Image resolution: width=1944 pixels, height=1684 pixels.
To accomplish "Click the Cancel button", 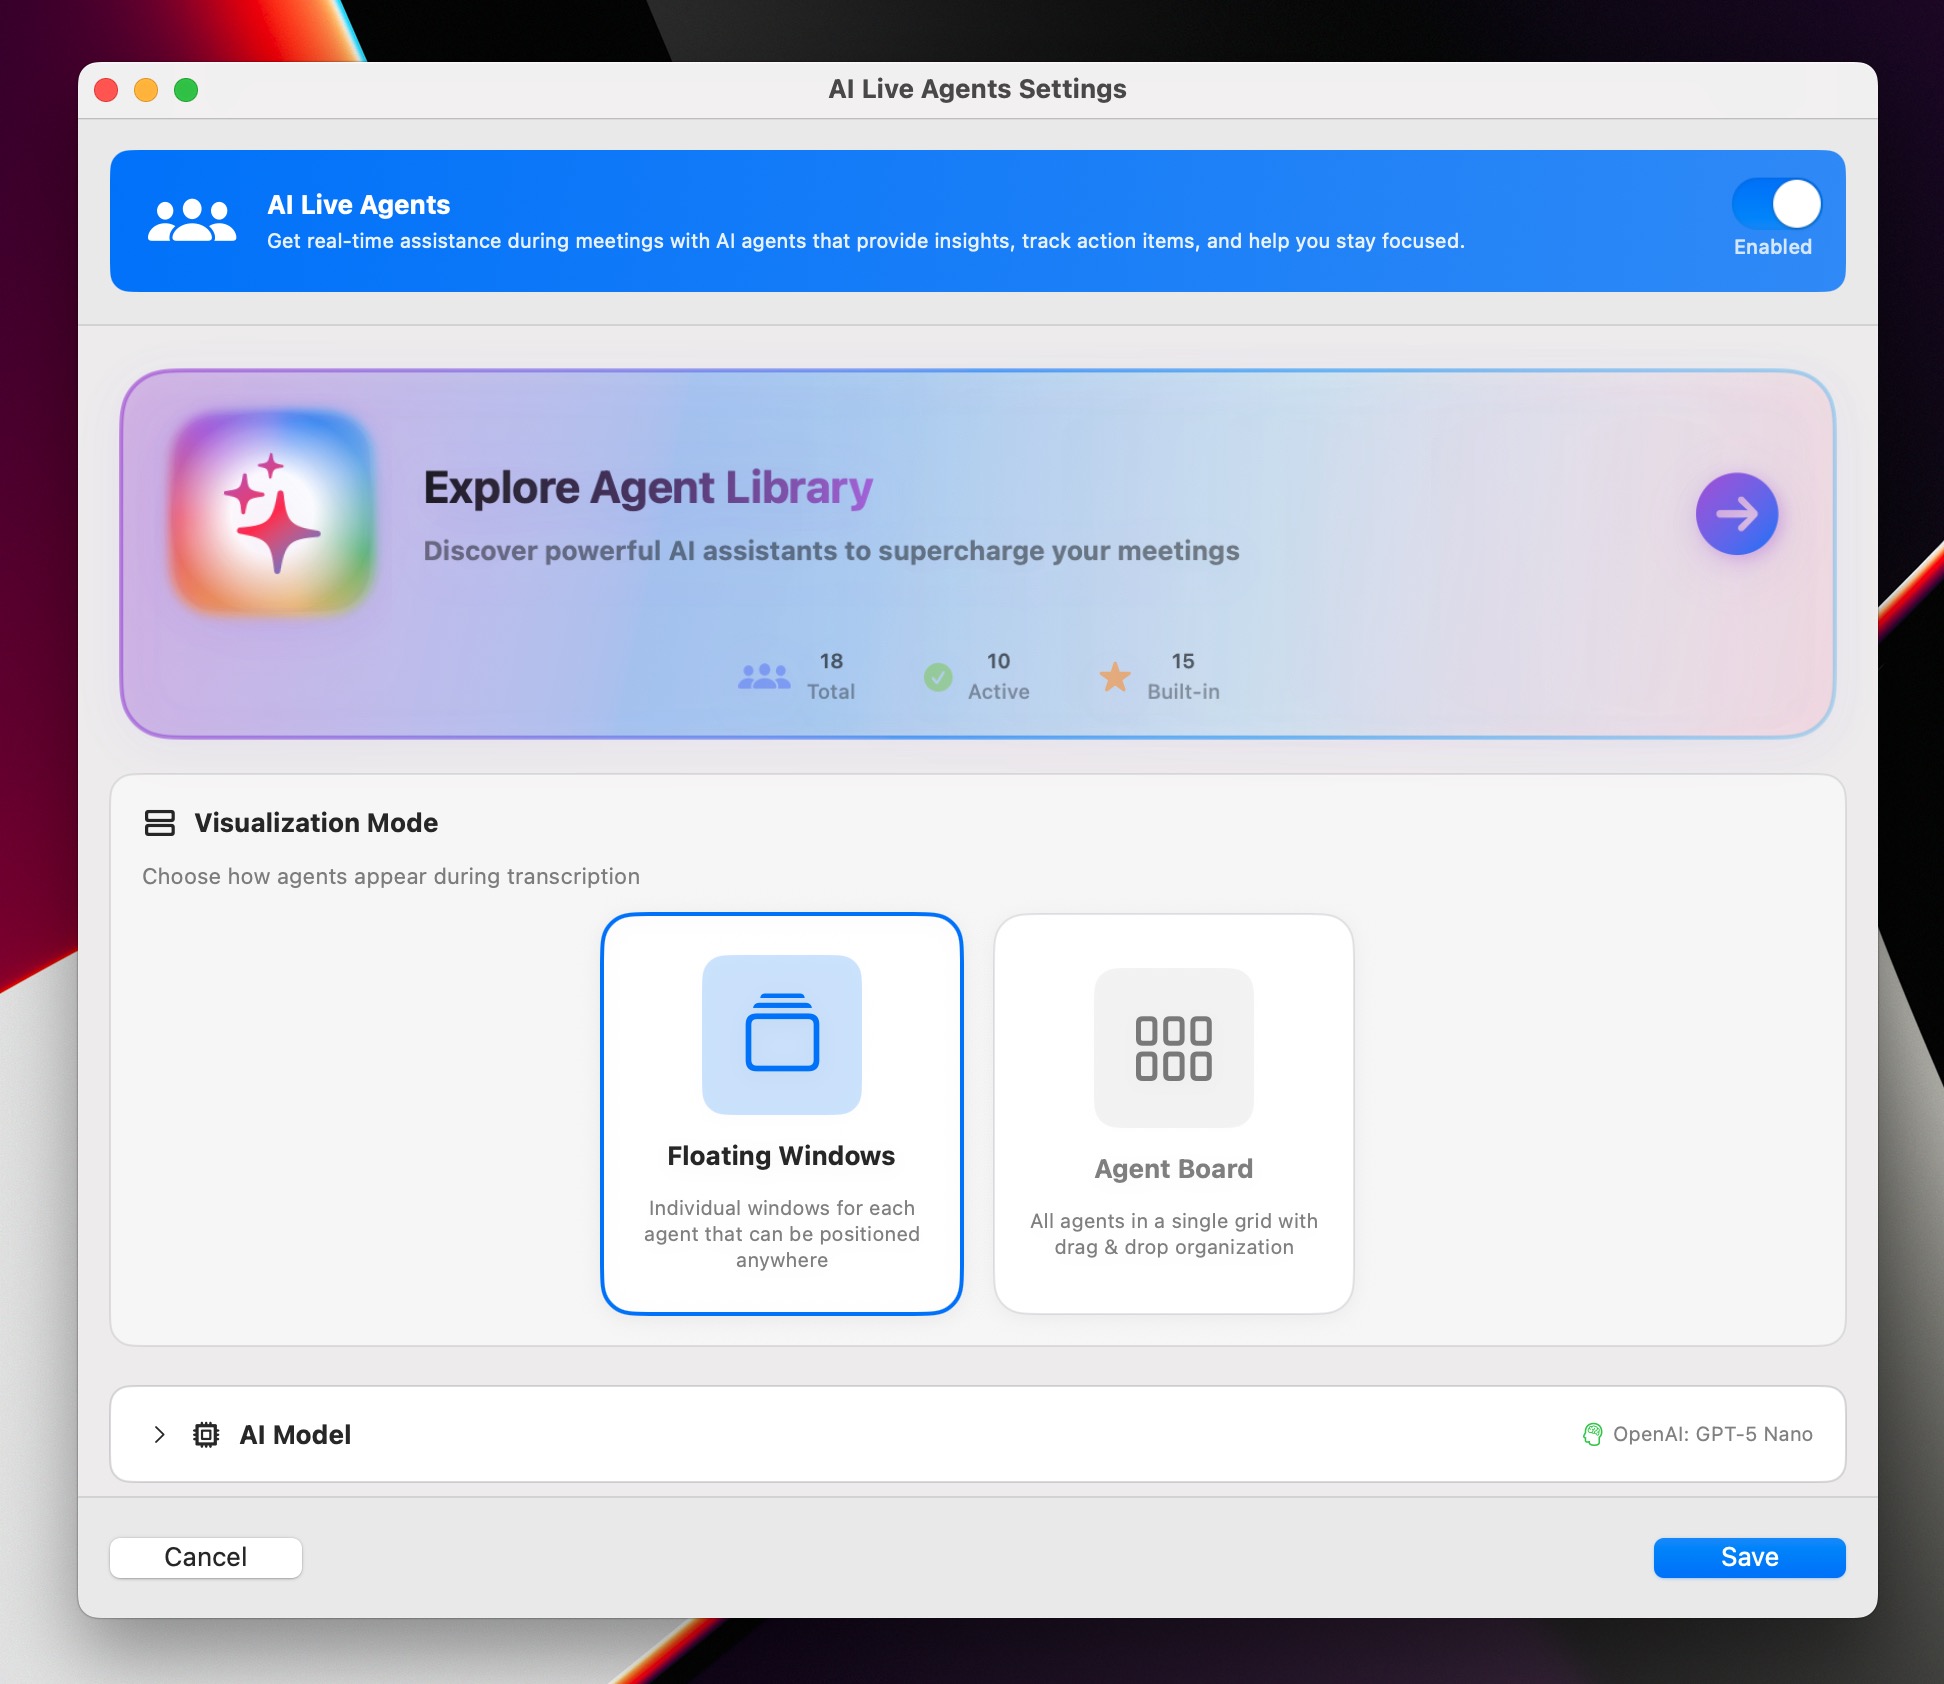I will (205, 1557).
